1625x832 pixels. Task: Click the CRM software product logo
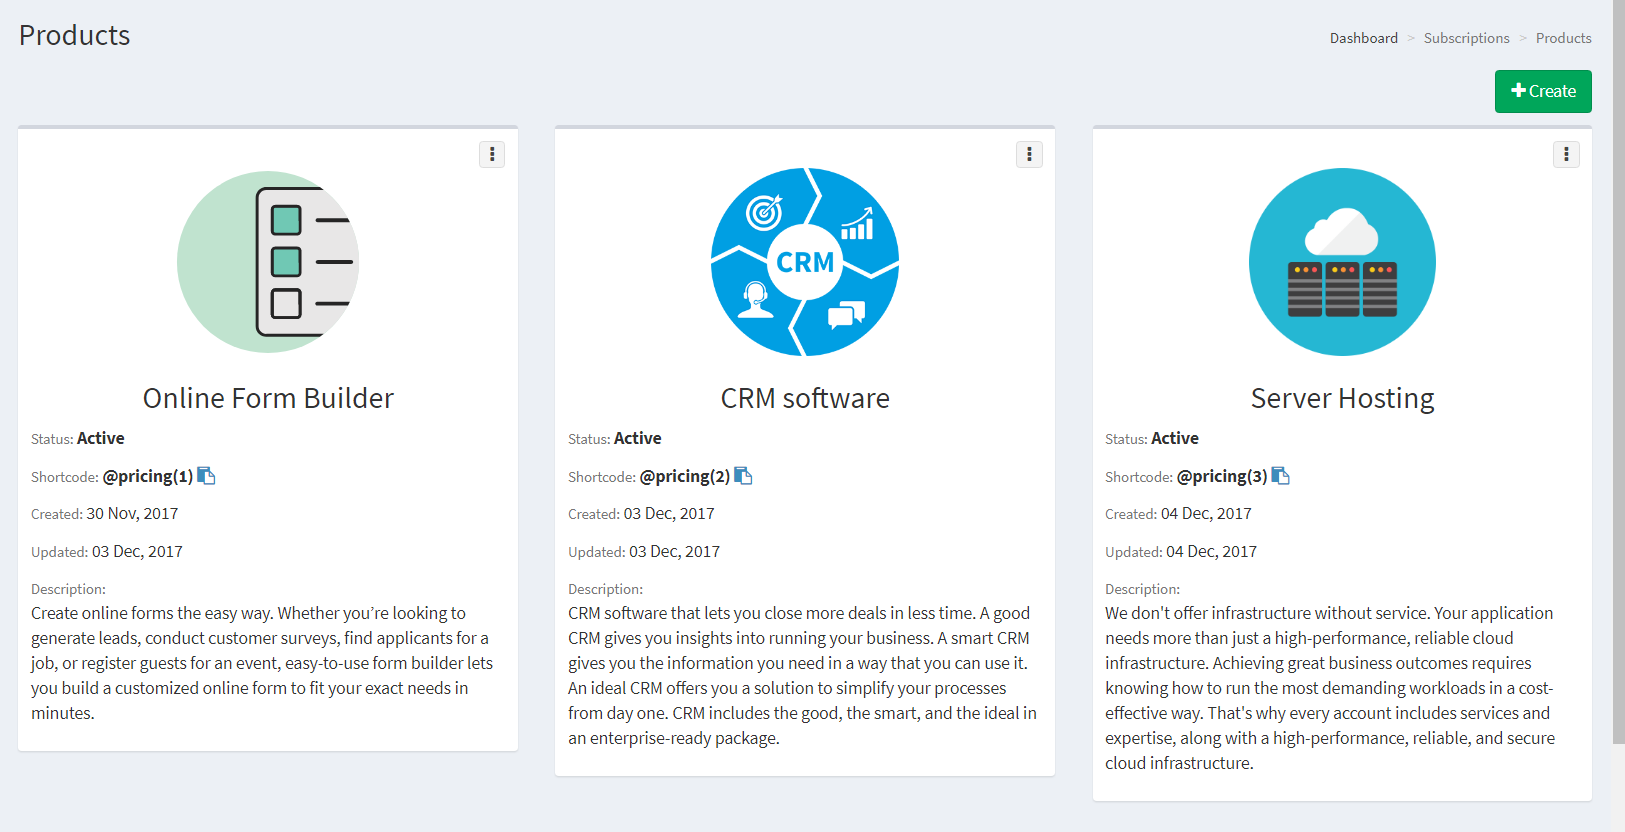pyautogui.click(x=805, y=262)
